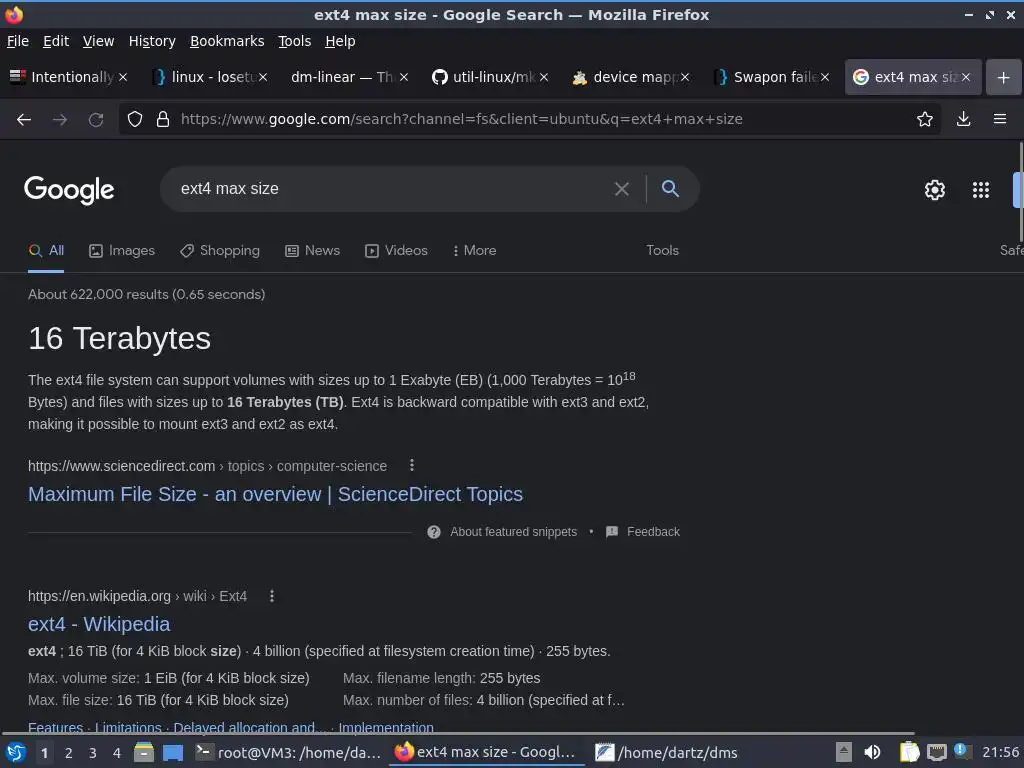Open 'Maximum File Size' ScienceDirect link
This screenshot has height=768, width=1024.
pos(276,494)
